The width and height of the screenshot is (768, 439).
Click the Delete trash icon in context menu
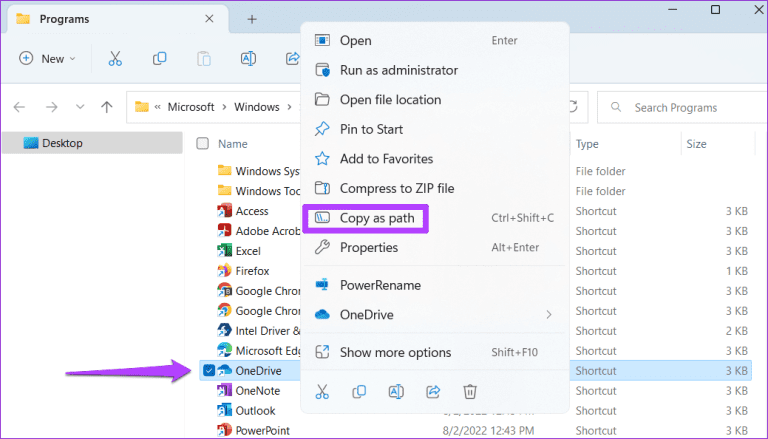pyautogui.click(x=470, y=391)
